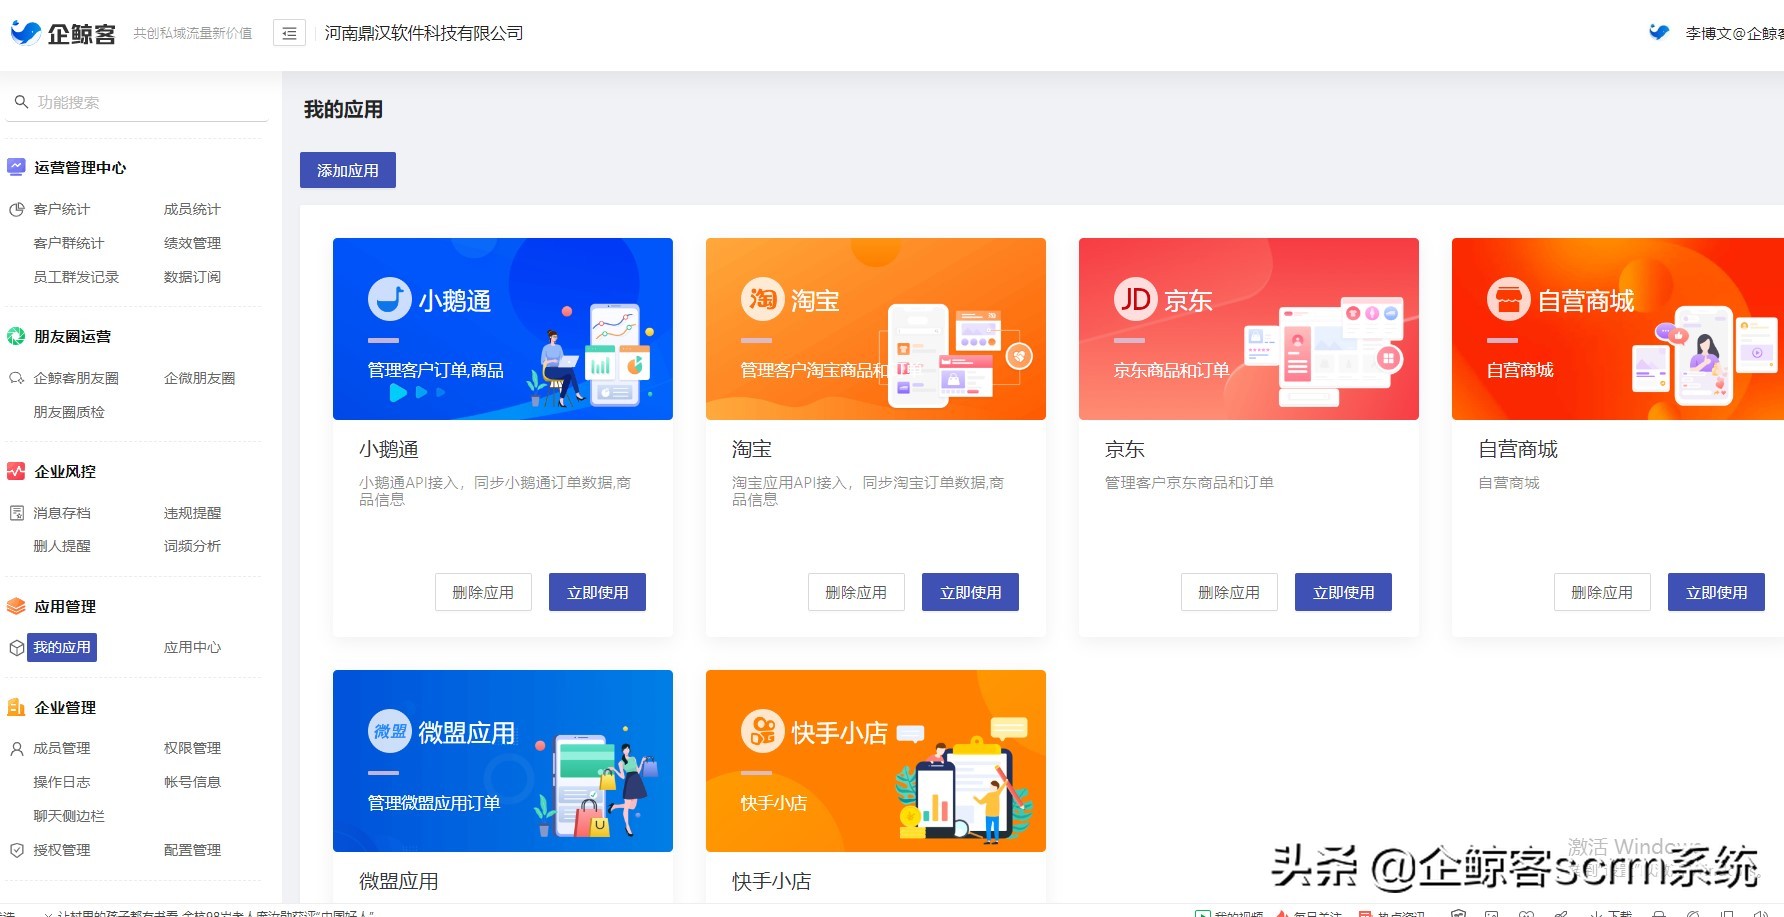The width and height of the screenshot is (1784, 917).
Task: Click the 成员管理 person icon
Action: click(x=16, y=749)
